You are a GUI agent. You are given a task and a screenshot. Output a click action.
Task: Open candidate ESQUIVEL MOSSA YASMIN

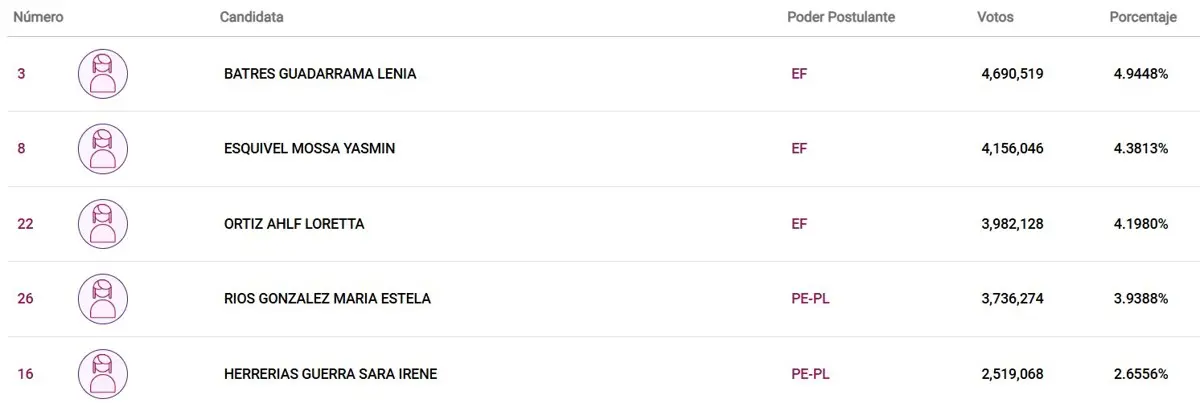pos(309,149)
